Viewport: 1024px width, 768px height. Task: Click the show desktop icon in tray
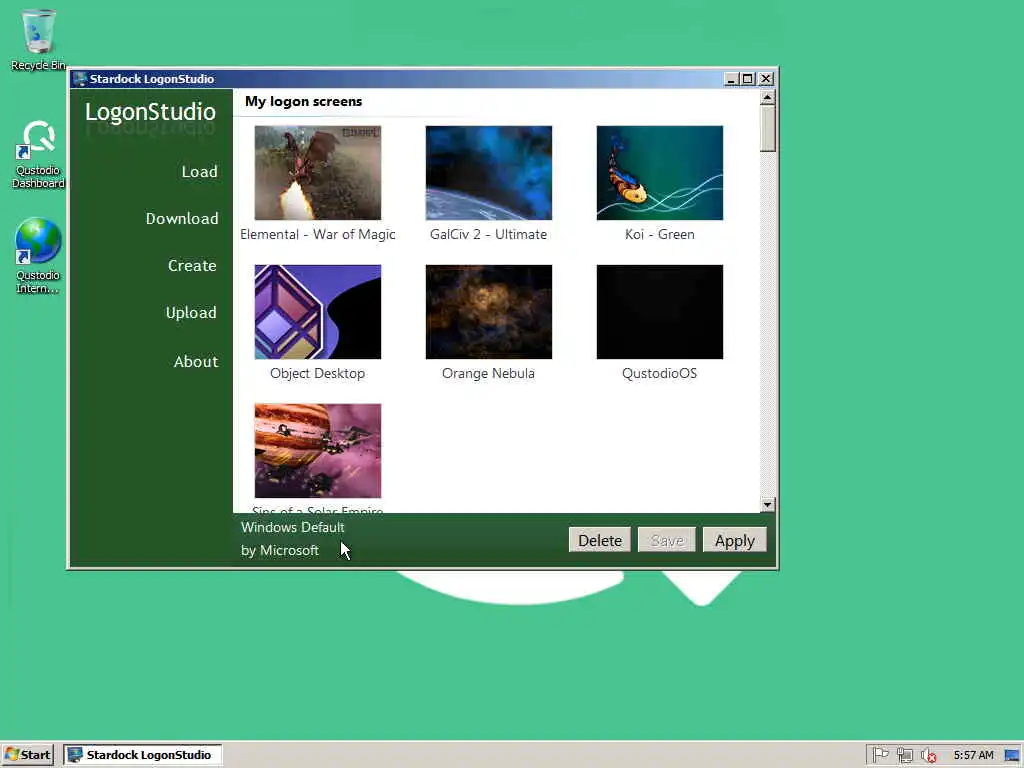pyautogui.click(x=1013, y=756)
